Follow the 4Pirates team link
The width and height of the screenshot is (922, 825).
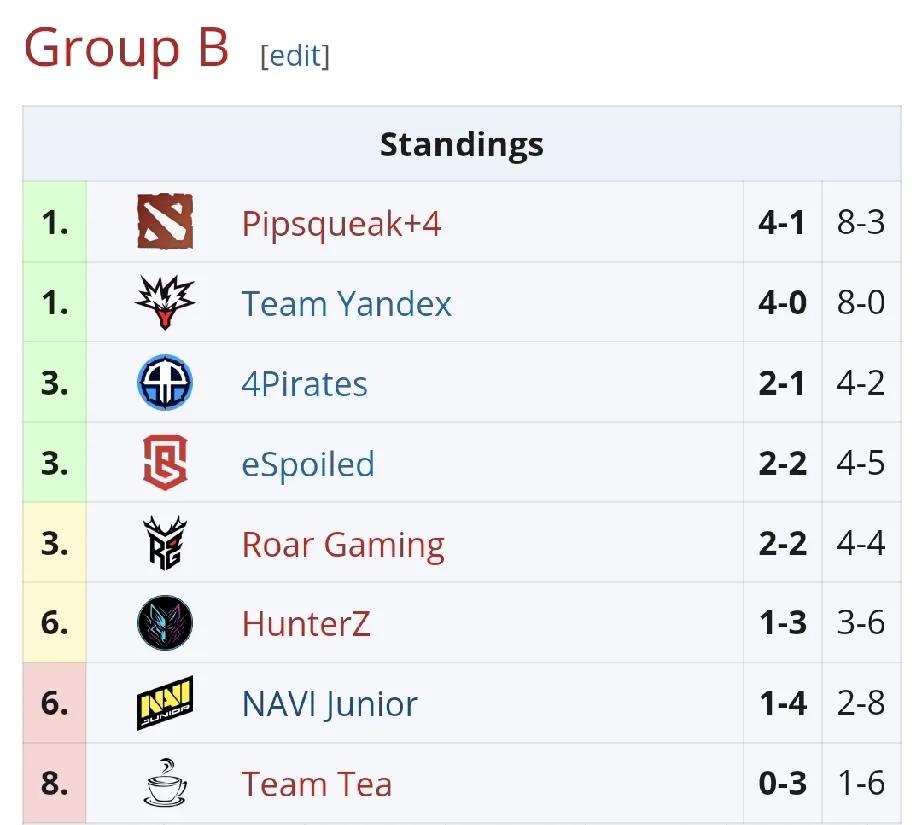pyautogui.click(x=304, y=384)
